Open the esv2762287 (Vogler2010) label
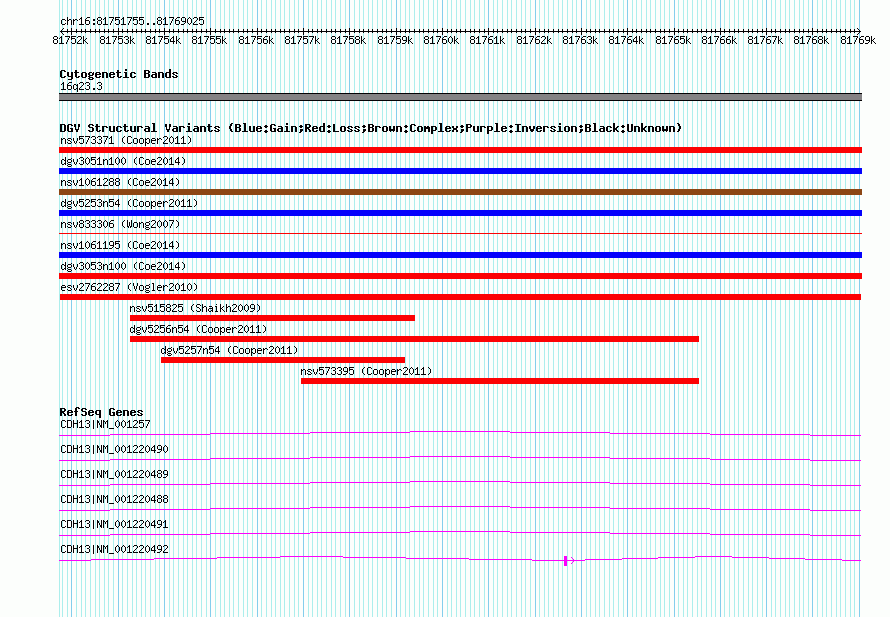The width and height of the screenshot is (890, 617). [x=129, y=287]
